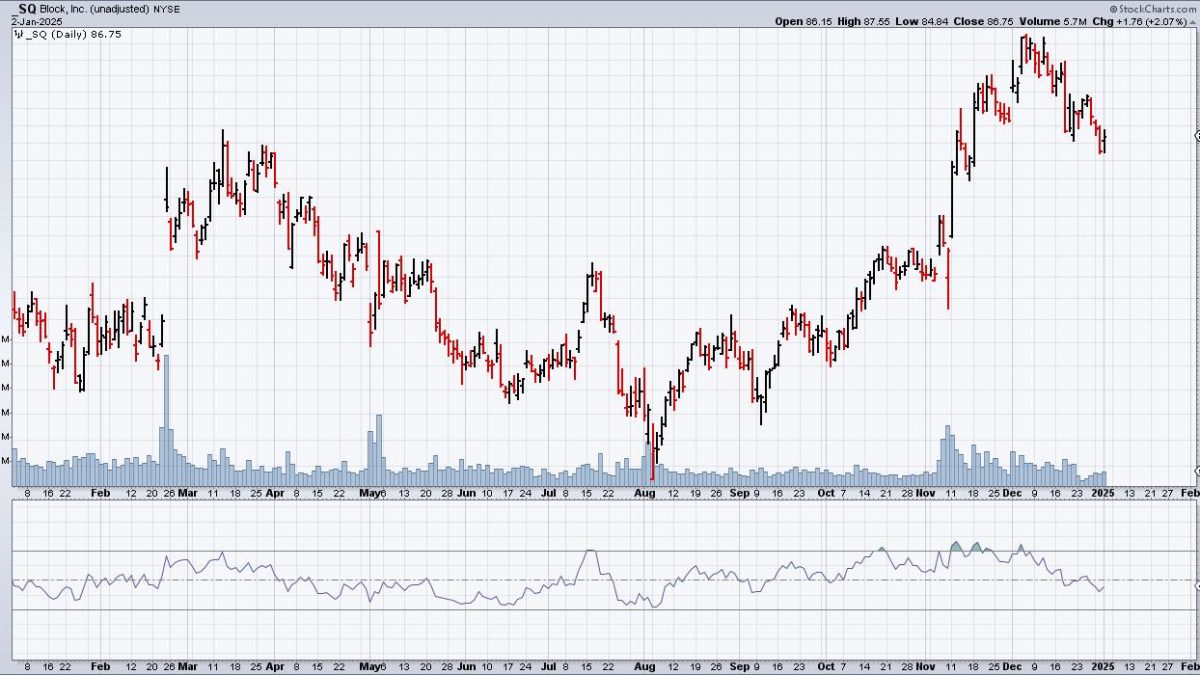Click the Aug label on the price panel date axis
Viewport: 1200px width, 675px height.
coord(645,493)
